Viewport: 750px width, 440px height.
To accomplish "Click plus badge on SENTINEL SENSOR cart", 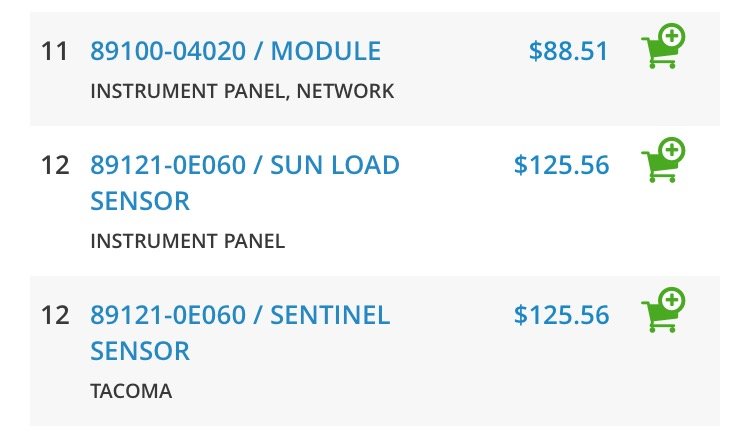I will 672,300.
